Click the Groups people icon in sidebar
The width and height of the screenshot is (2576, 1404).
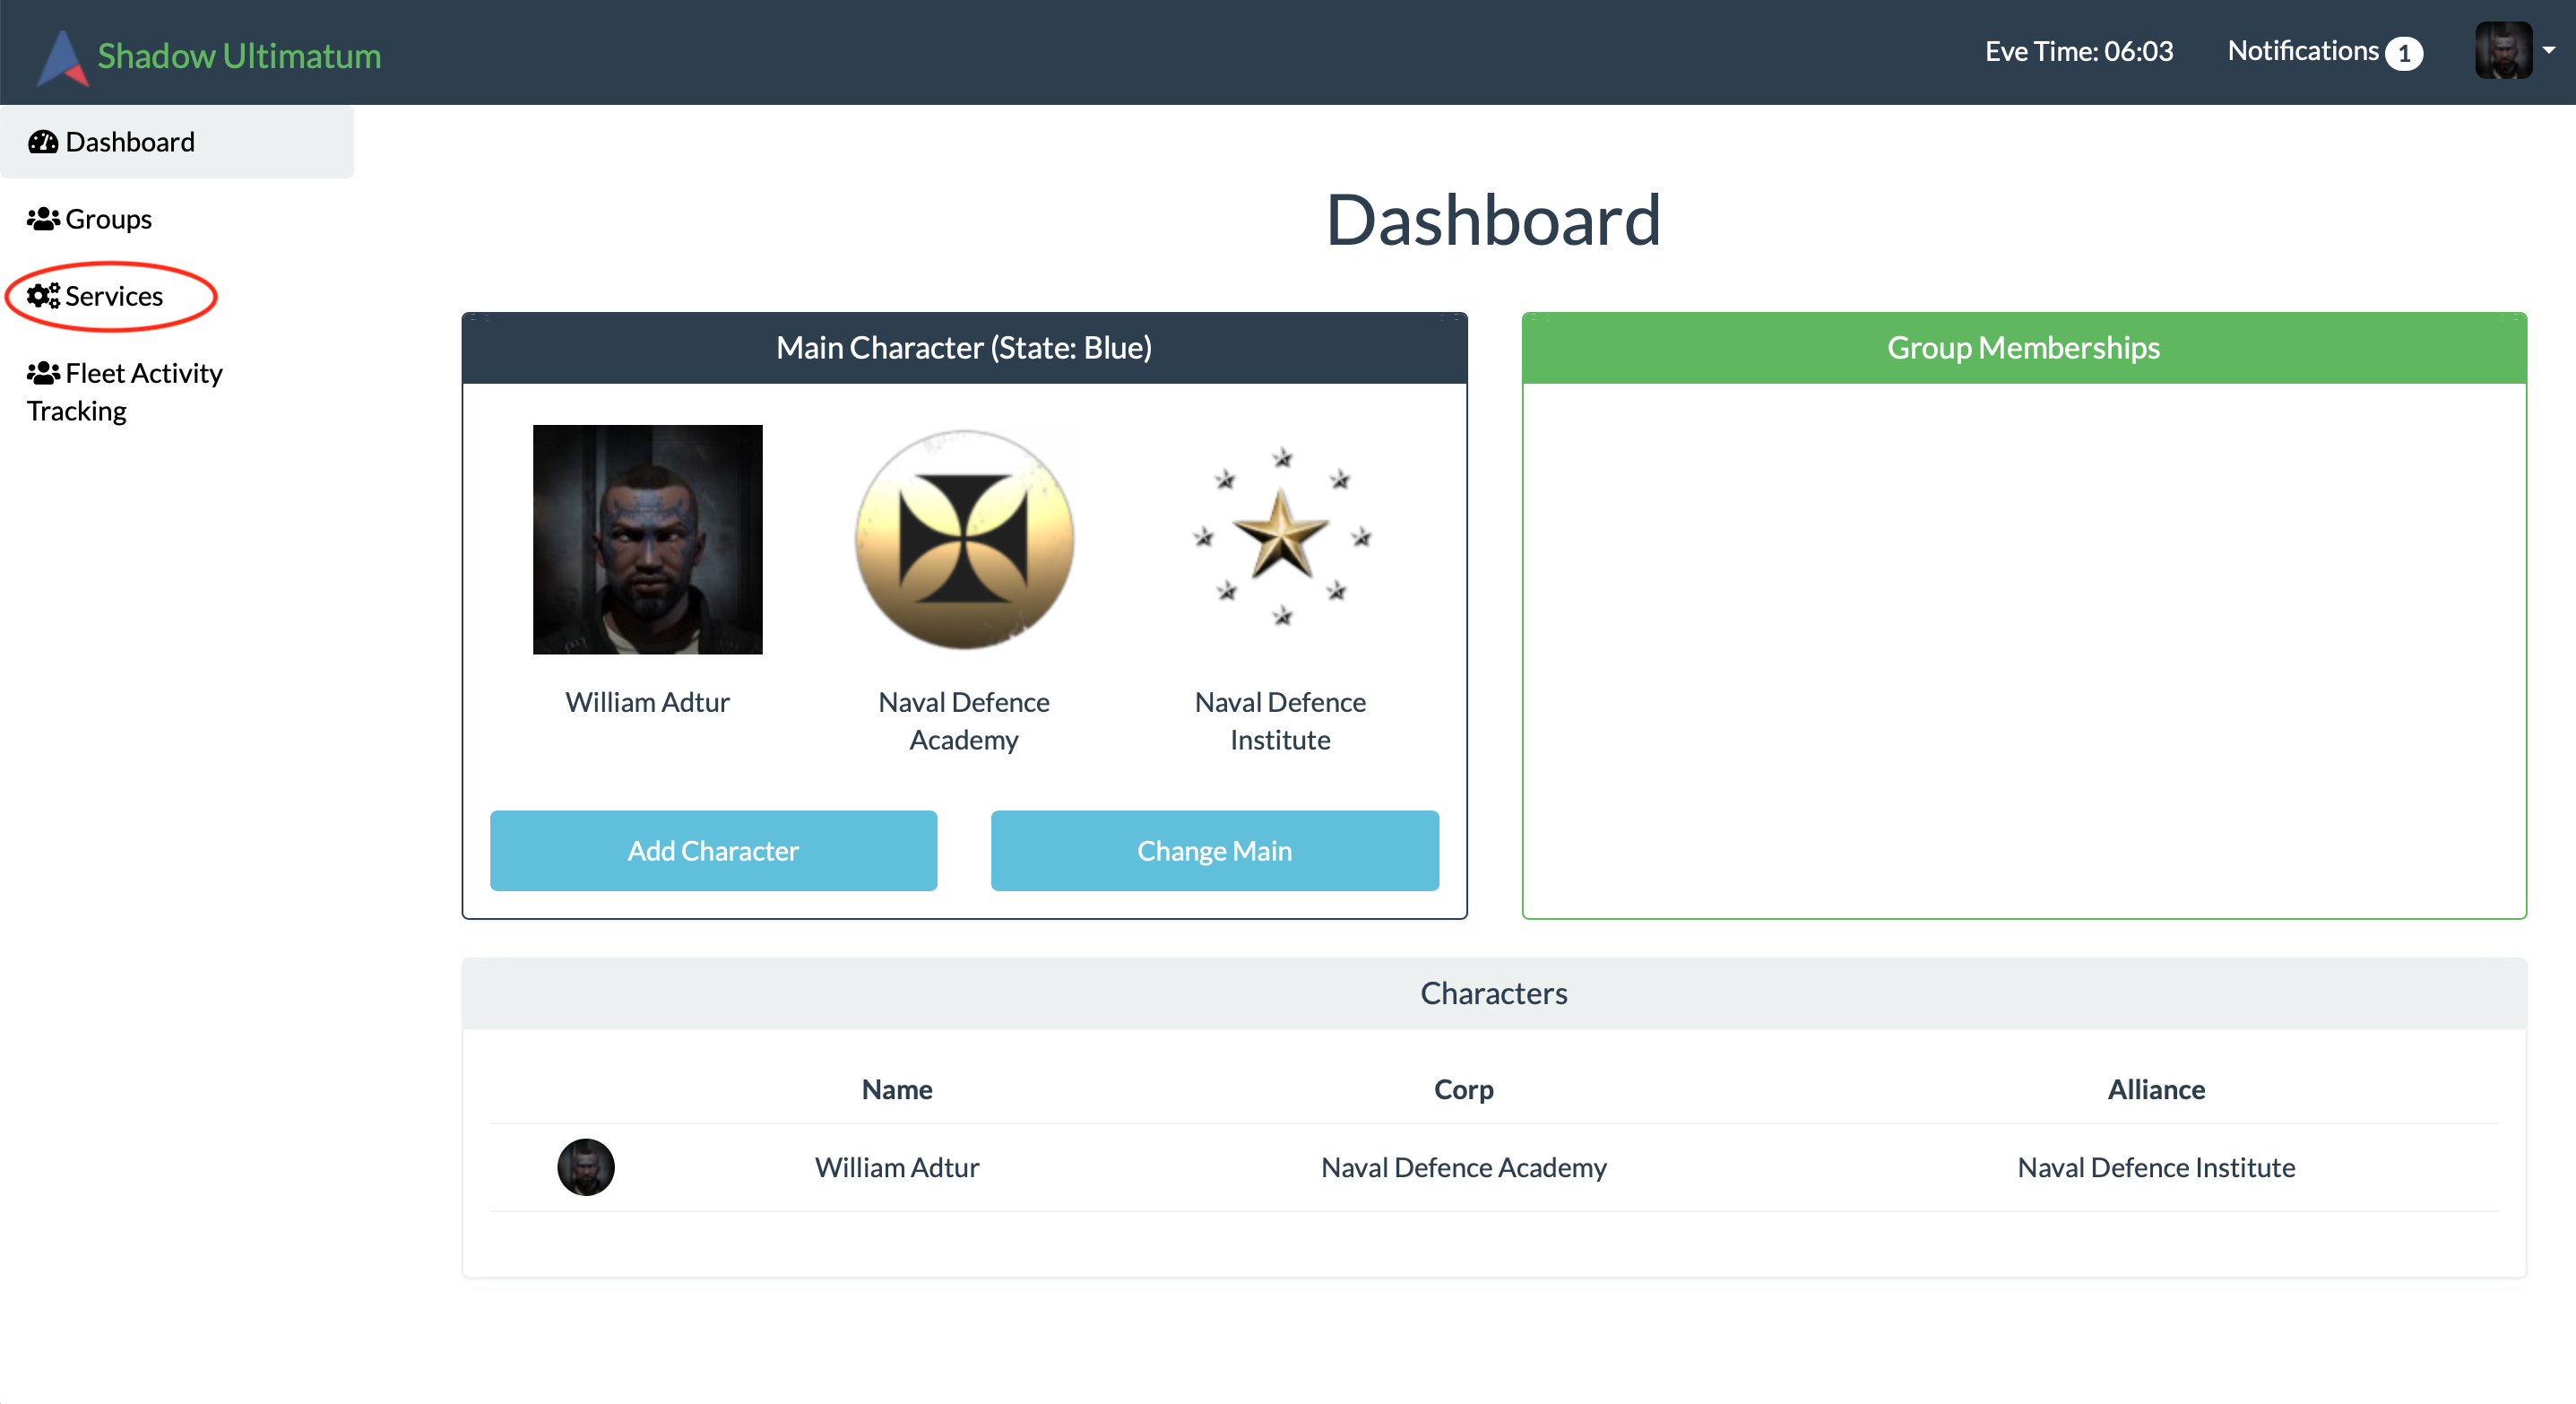tap(43, 219)
